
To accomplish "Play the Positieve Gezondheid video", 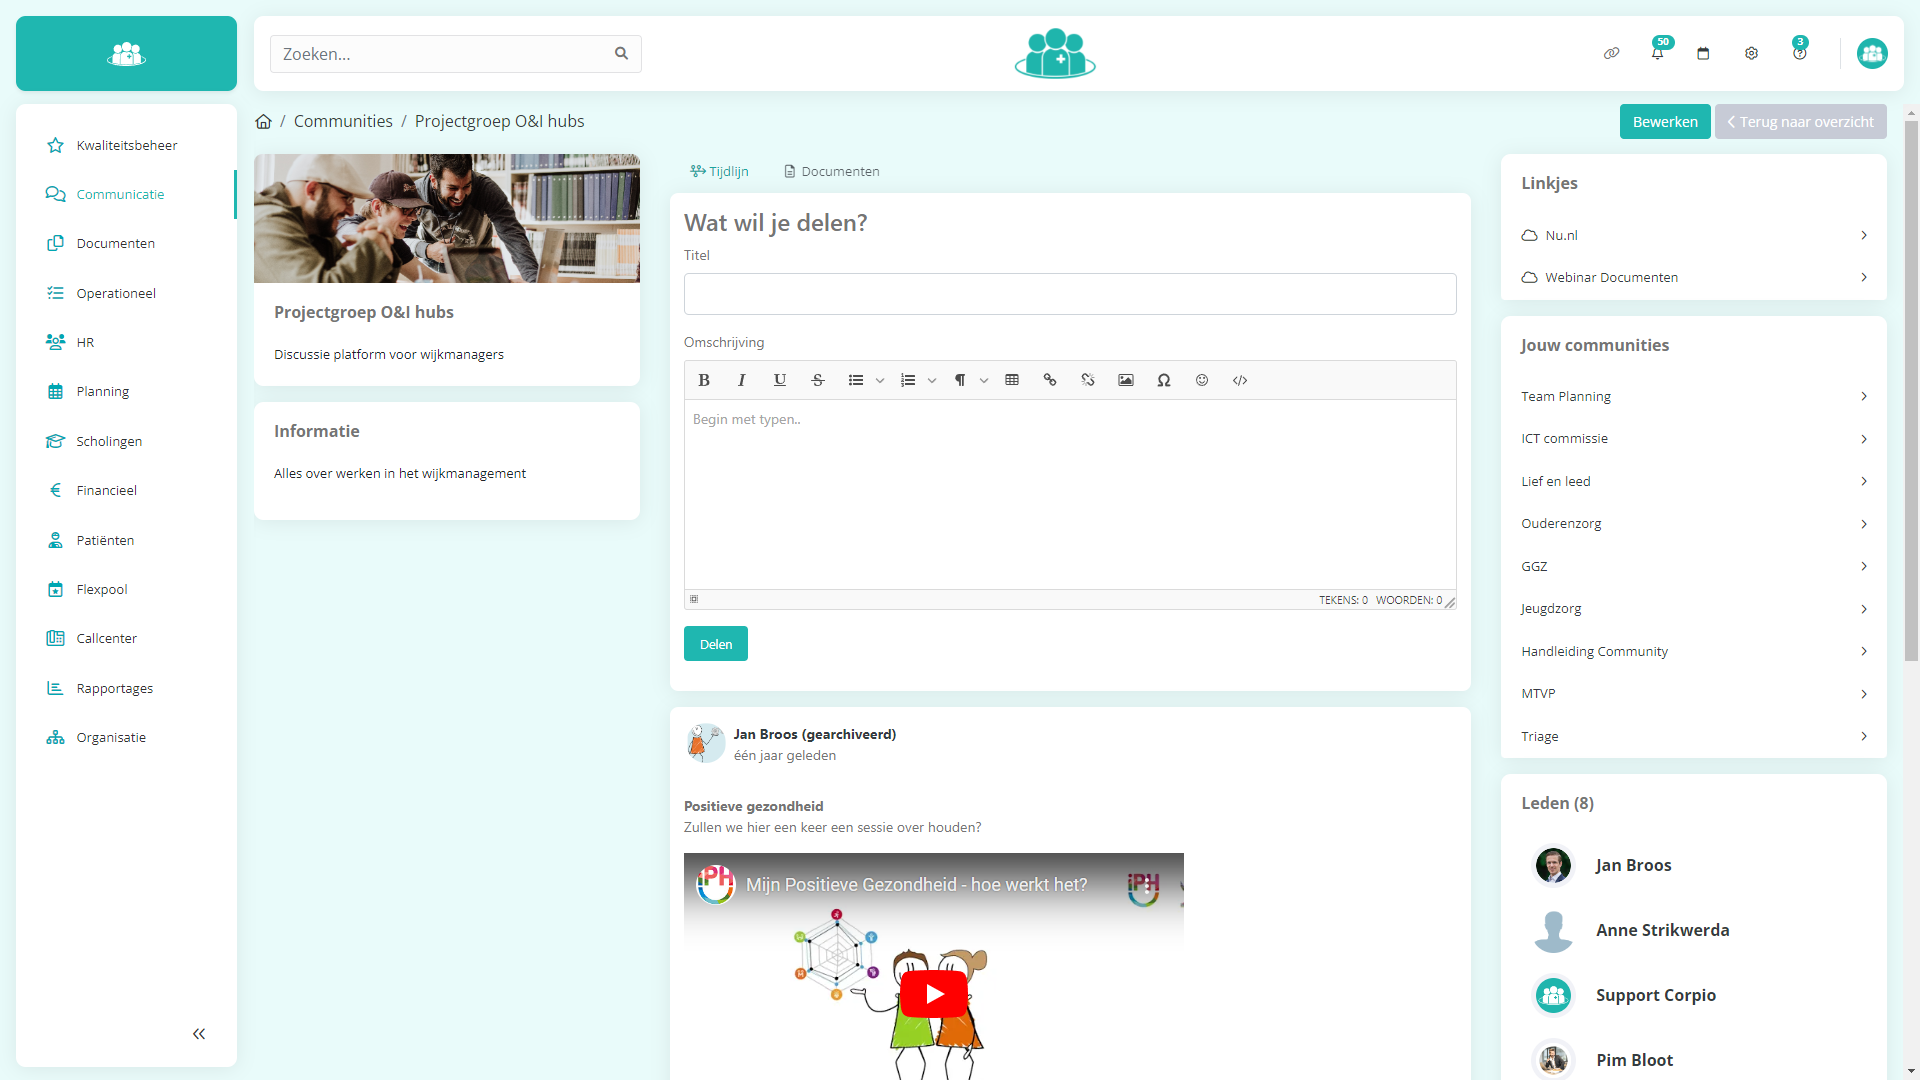I will (934, 994).
